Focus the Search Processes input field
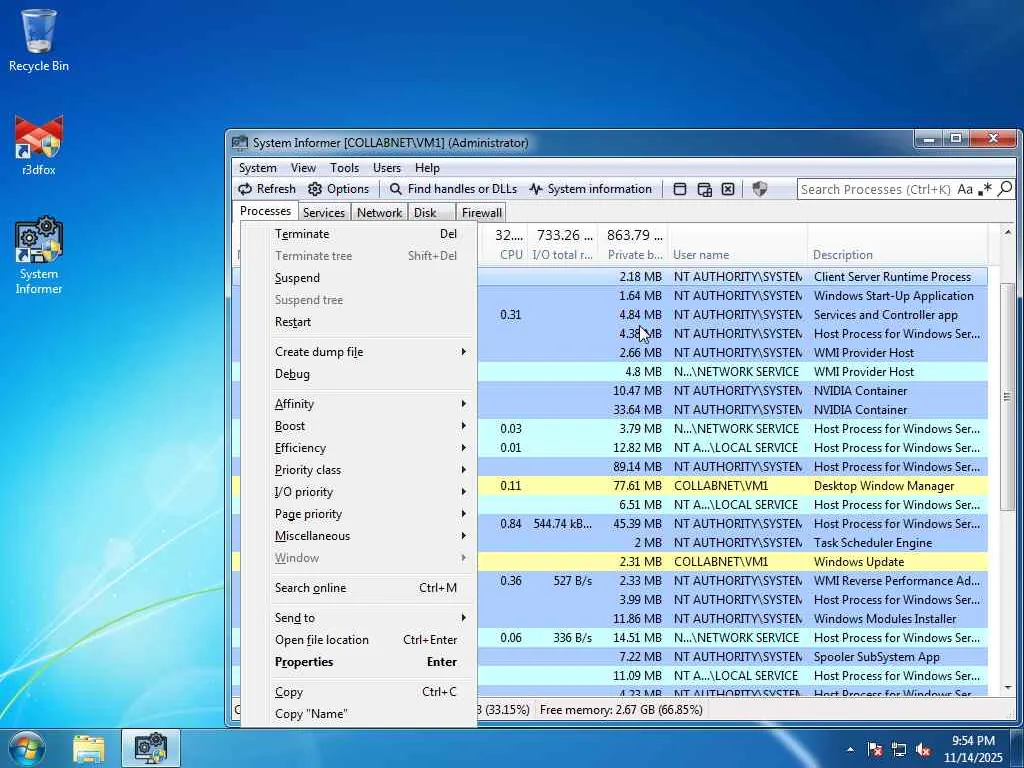Viewport: 1024px width, 768px height. tap(876, 189)
